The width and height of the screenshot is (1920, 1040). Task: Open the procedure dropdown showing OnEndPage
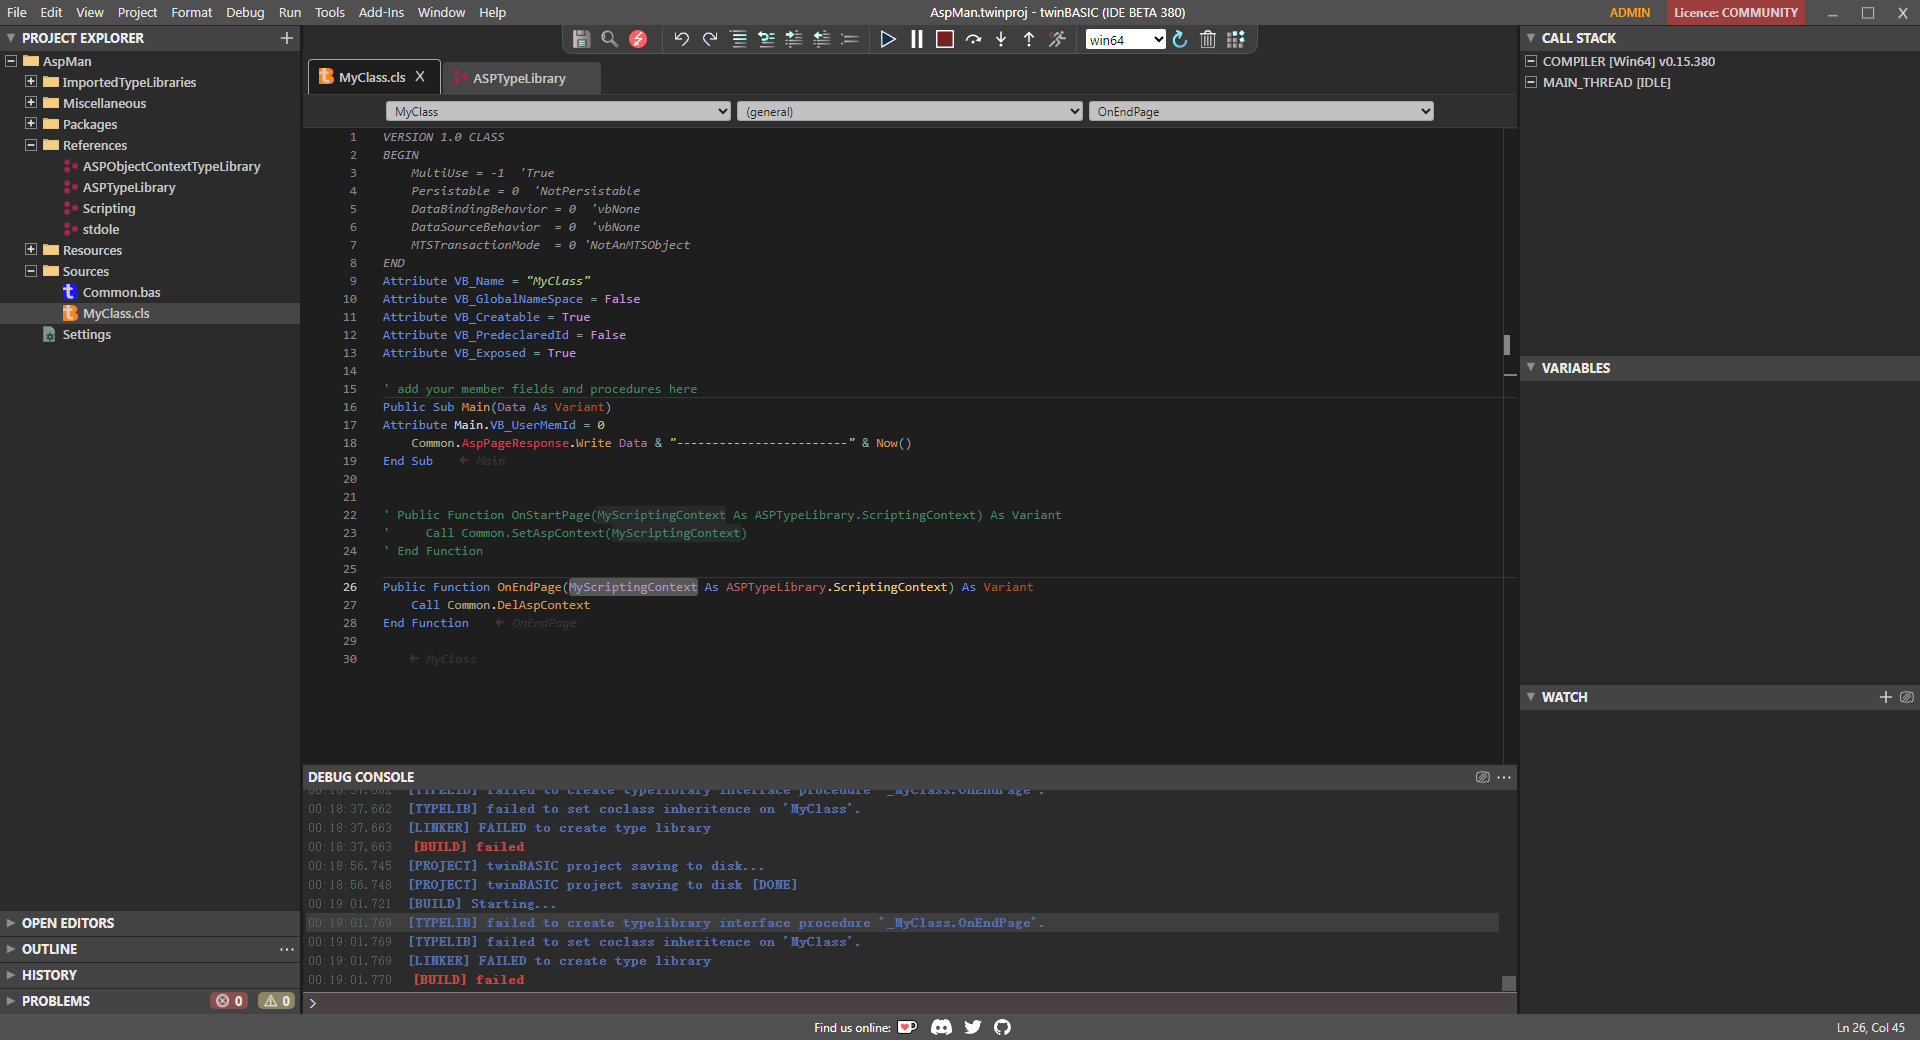1260,111
